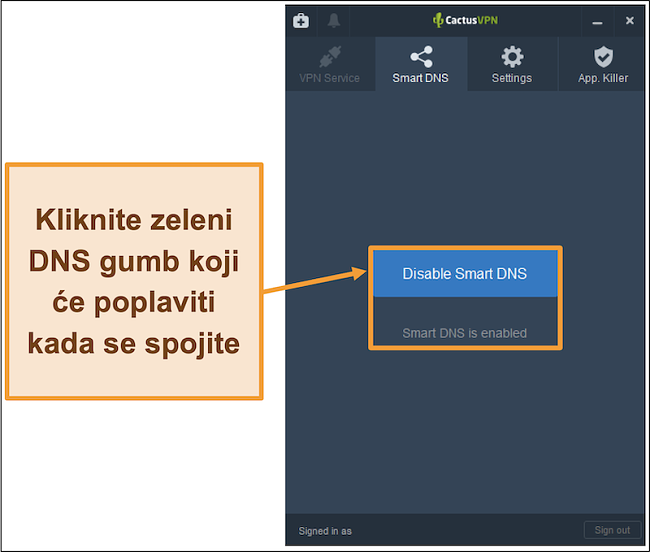The height and width of the screenshot is (552, 650).
Task: Click the Sign out button
Action: [x=612, y=530]
